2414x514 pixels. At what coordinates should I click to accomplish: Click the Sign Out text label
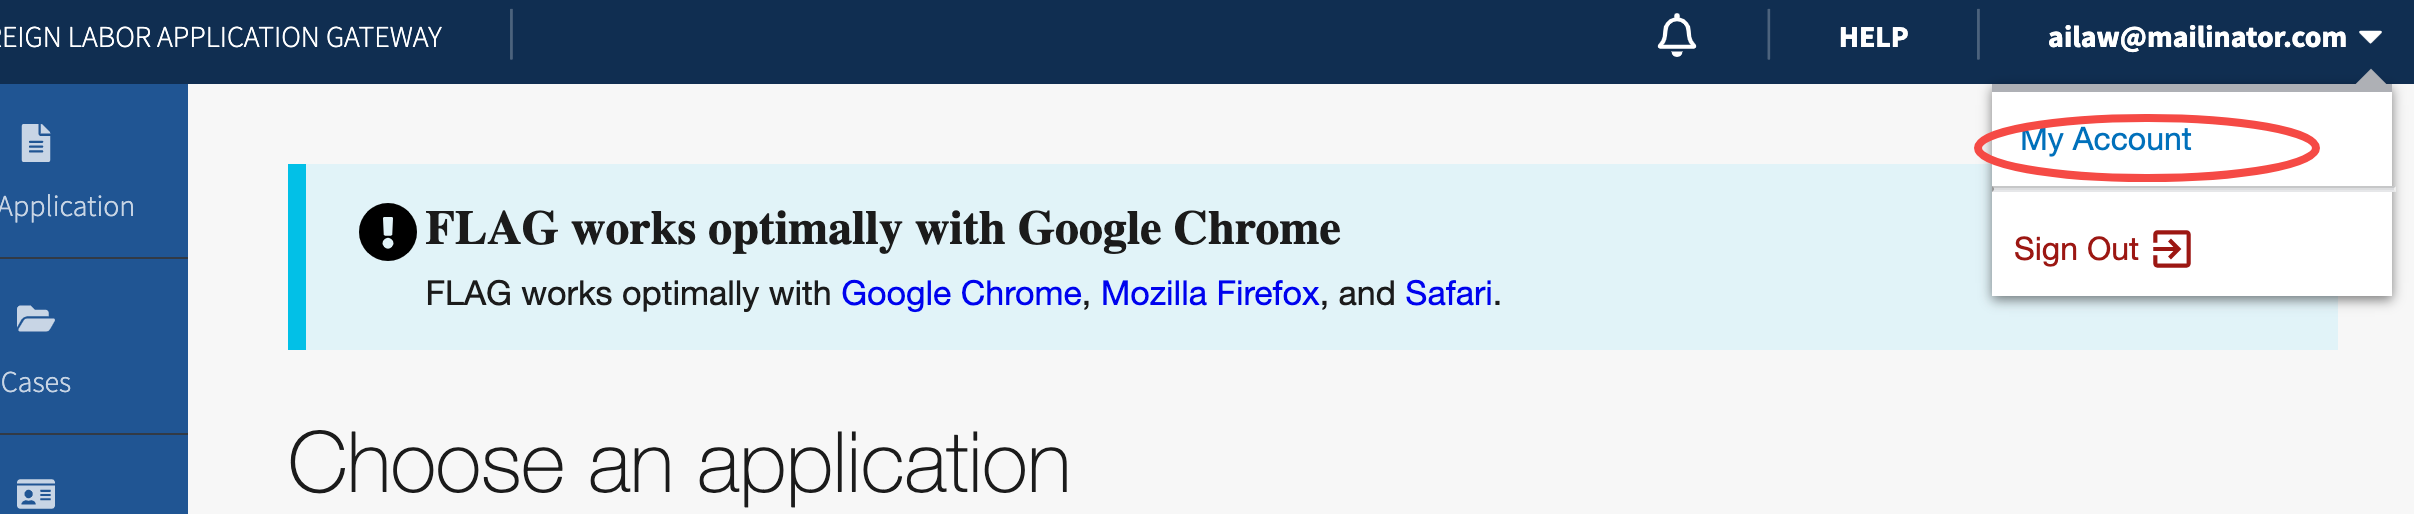[x=2076, y=249]
